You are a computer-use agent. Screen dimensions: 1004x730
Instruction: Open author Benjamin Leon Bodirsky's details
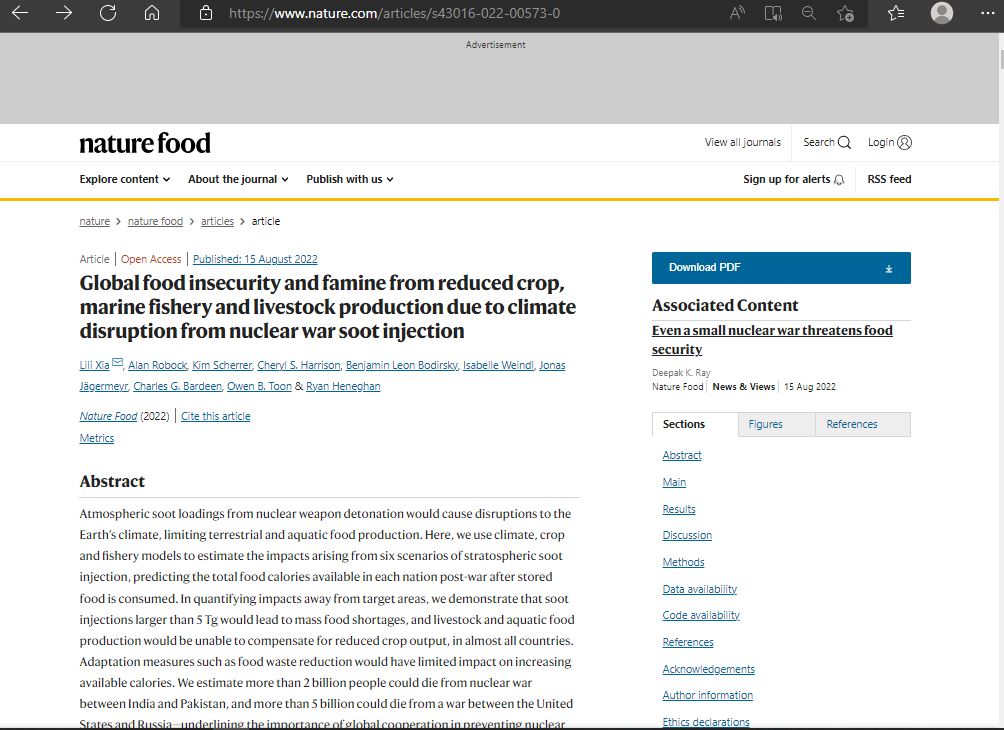tap(402, 365)
